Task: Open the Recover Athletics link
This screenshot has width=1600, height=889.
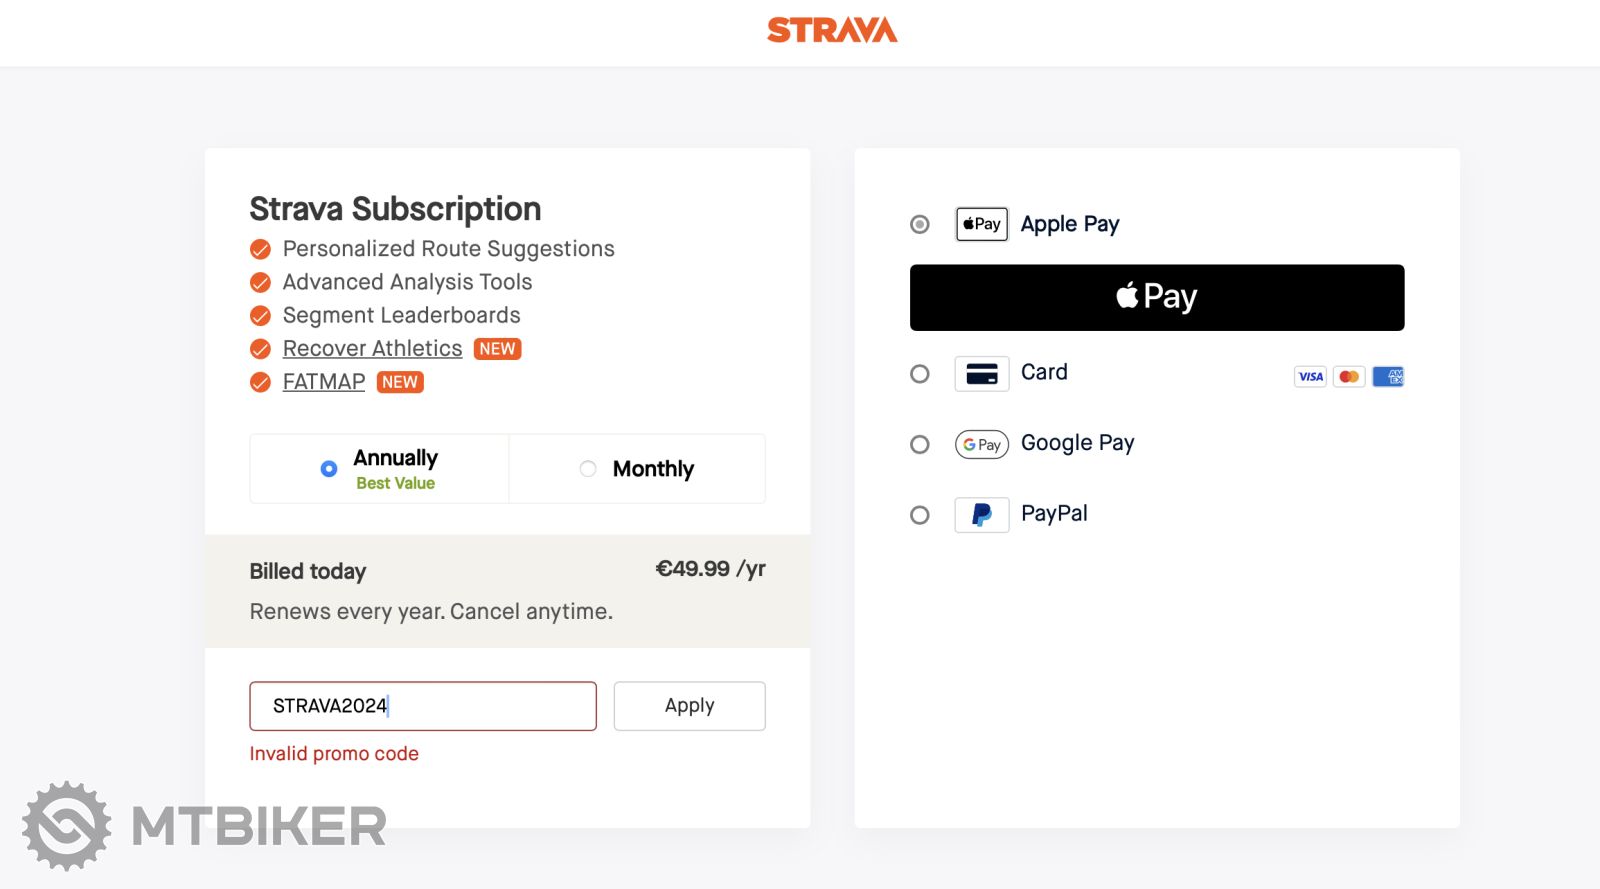Action: coord(372,348)
